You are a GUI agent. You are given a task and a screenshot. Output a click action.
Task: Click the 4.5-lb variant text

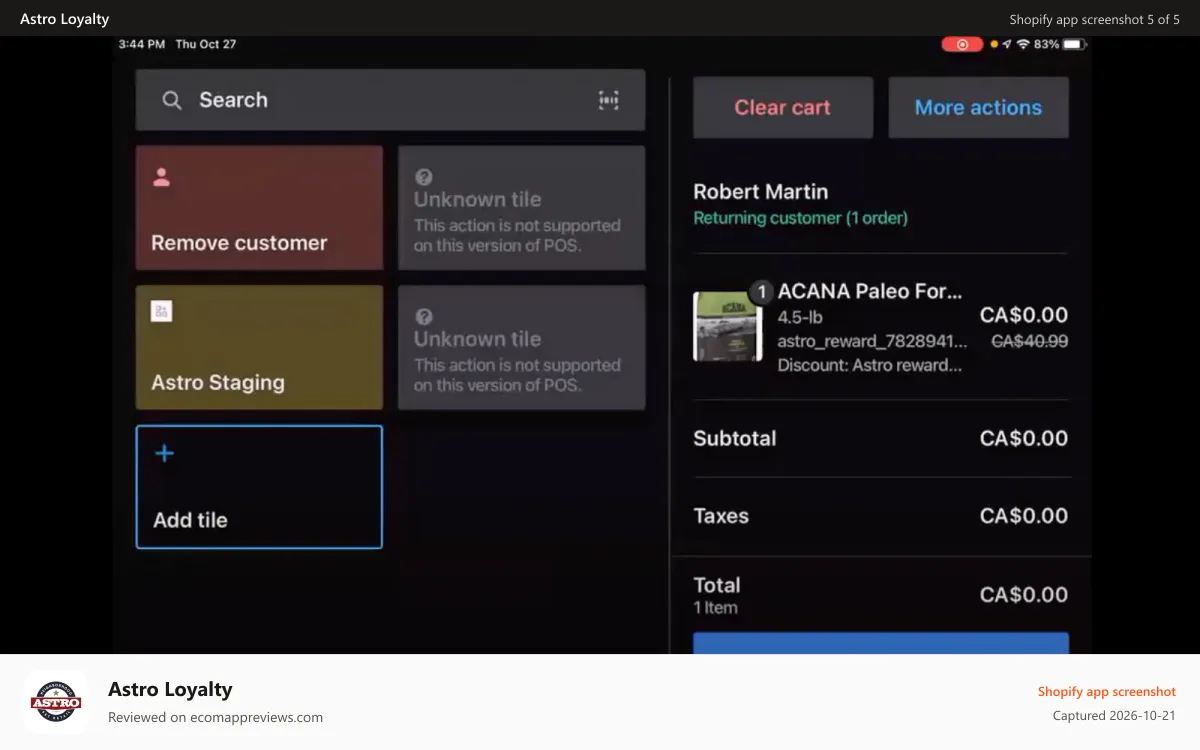coord(802,317)
